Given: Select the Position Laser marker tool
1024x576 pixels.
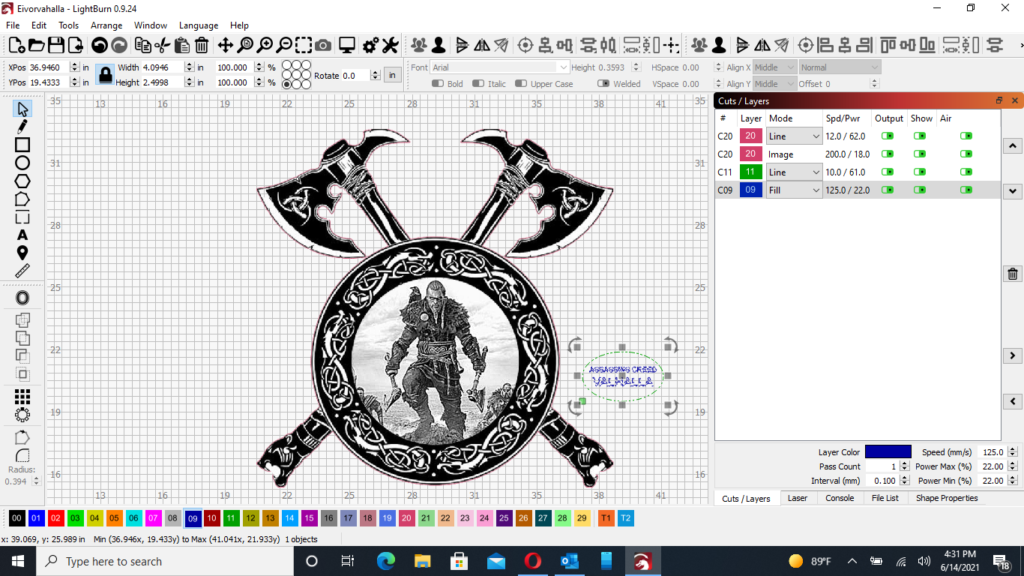Looking at the screenshot, I should click(x=22, y=253).
